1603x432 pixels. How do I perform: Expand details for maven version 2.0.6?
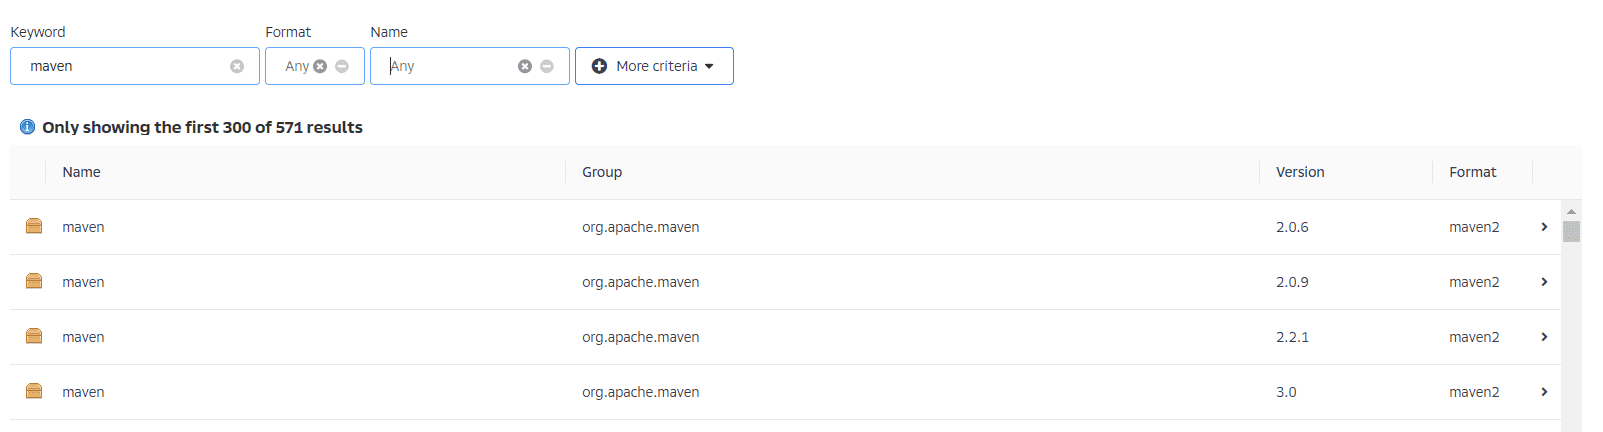(x=1544, y=227)
